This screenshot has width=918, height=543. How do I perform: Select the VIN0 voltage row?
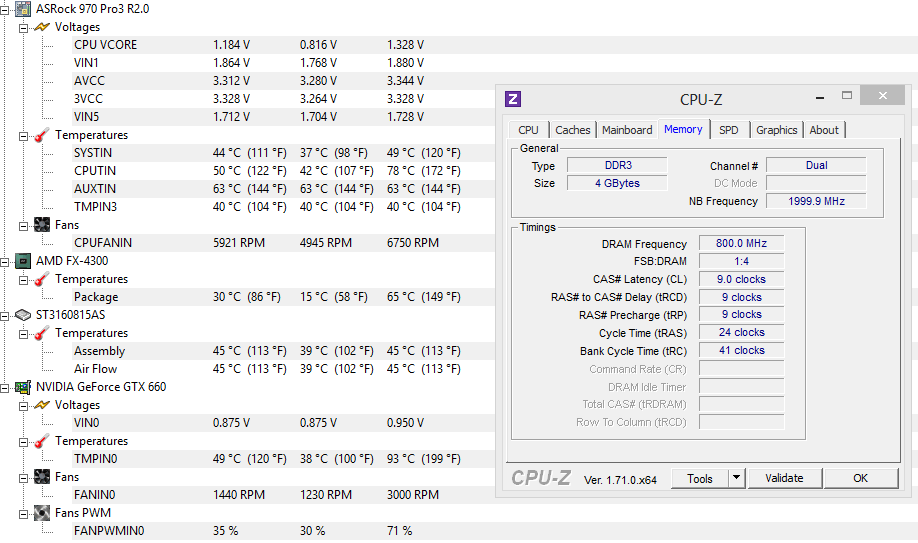tap(283, 423)
